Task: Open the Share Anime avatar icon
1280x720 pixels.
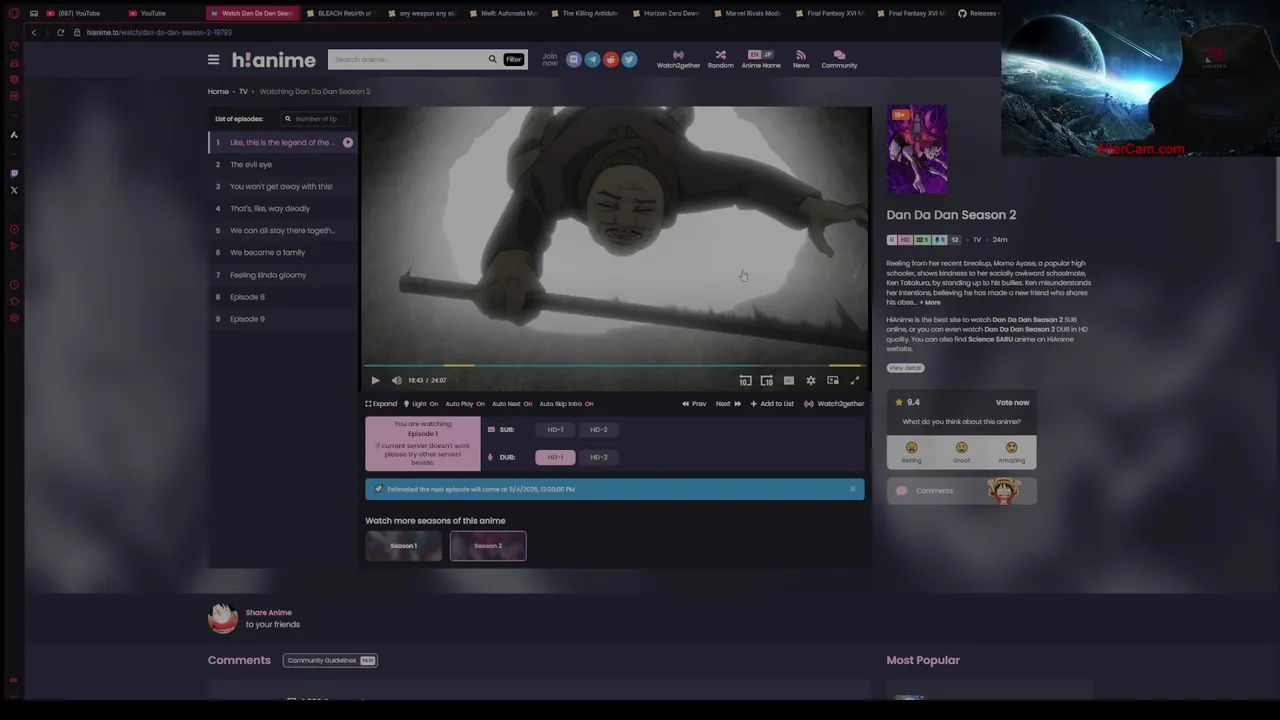Action: 223,618
